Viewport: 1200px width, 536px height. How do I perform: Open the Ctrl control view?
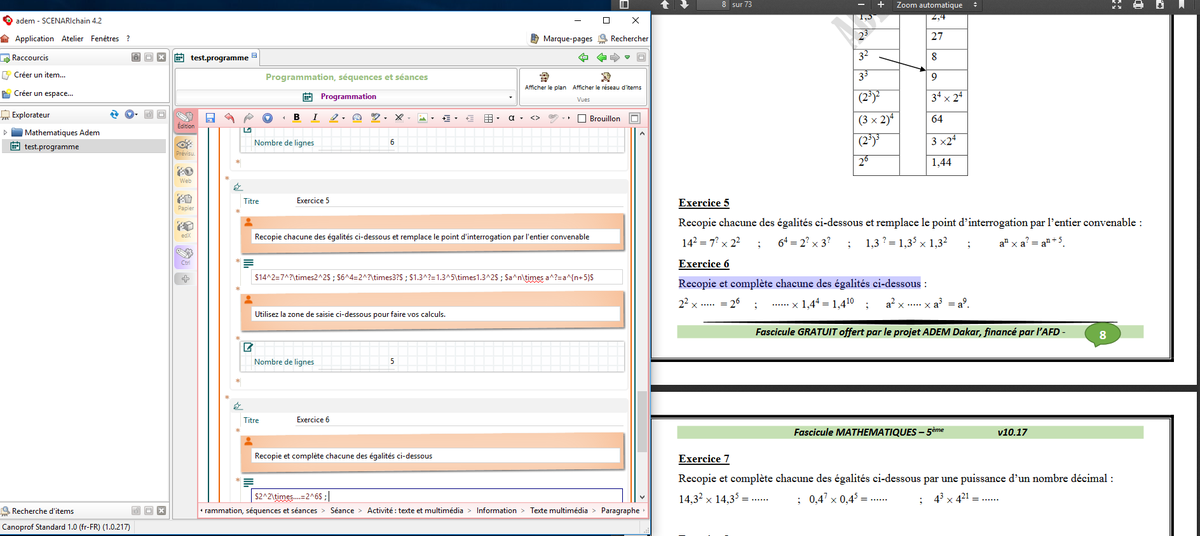[x=185, y=256]
